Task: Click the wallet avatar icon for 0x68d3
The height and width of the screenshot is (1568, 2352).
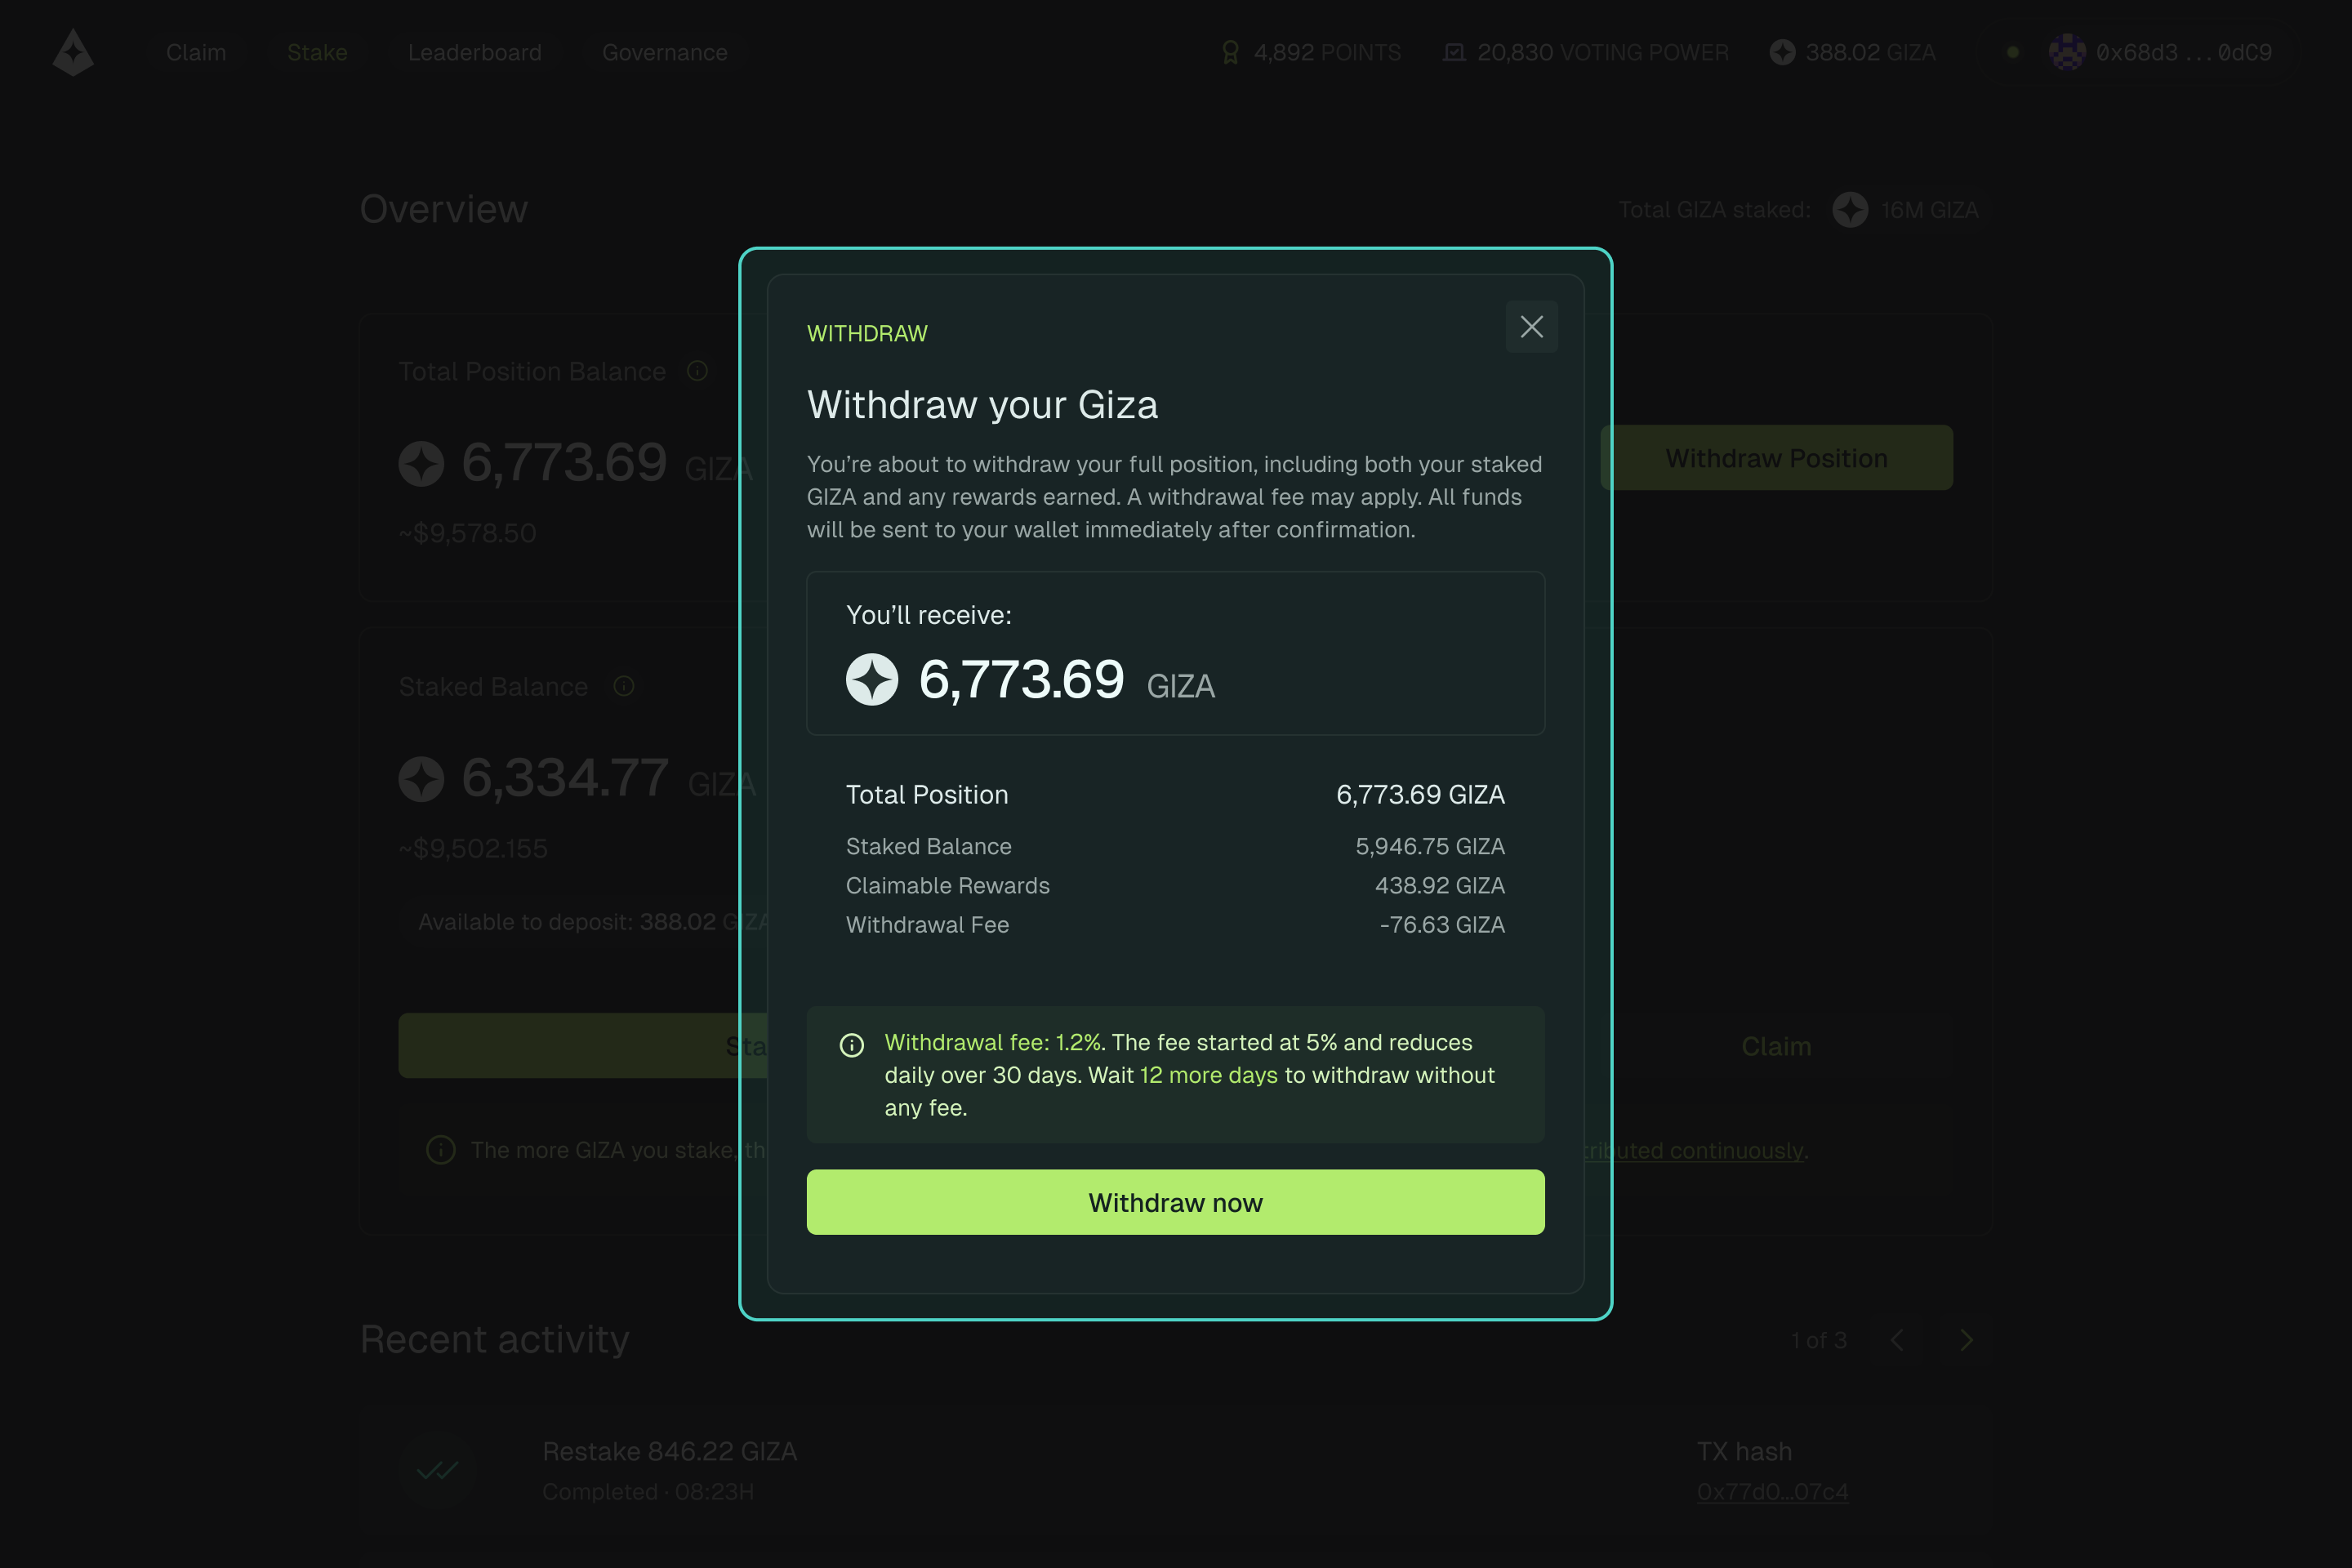Action: pos(2067,52)
